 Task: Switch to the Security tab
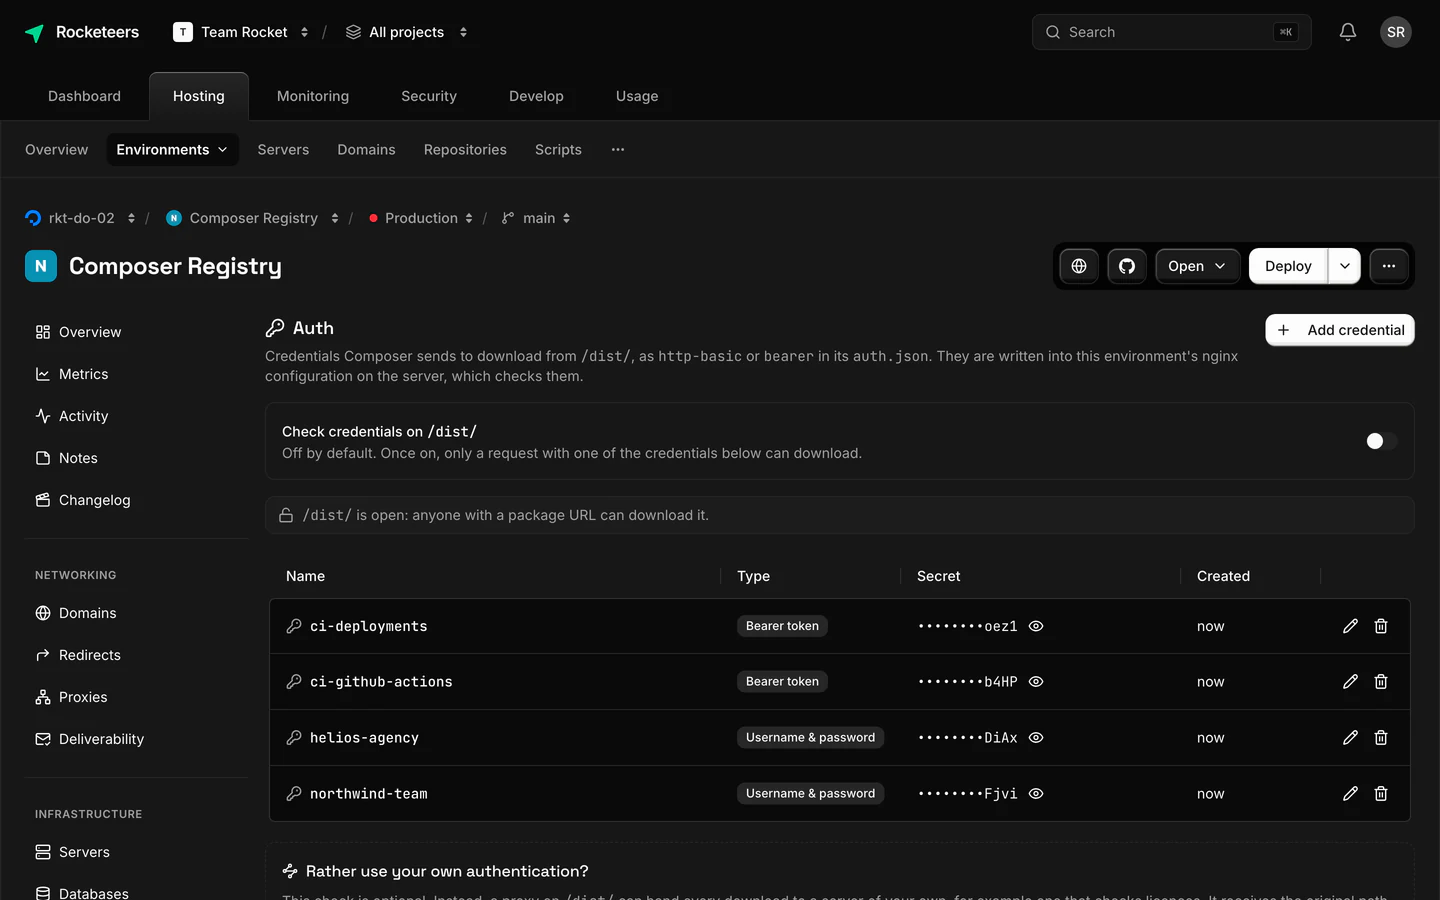point(429,96)
